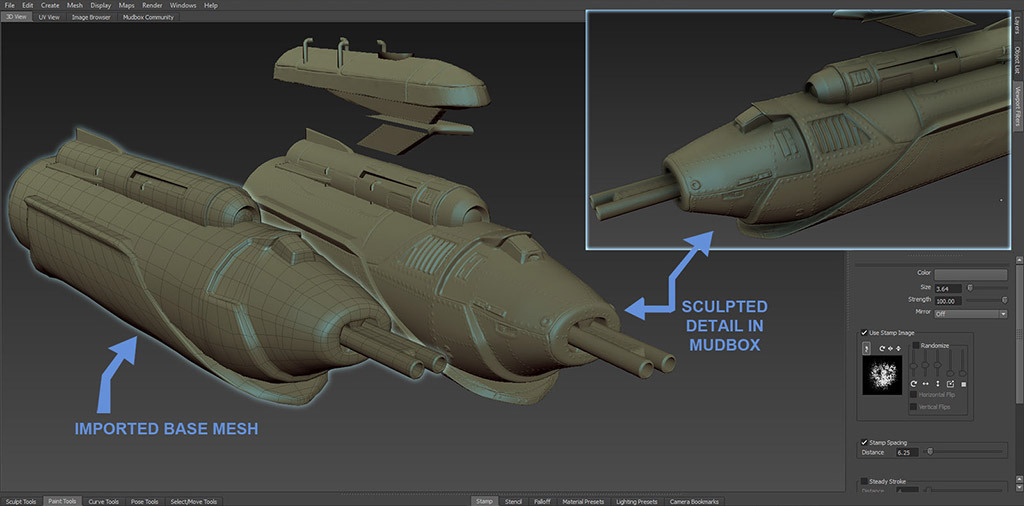Click the properties panel vertical scrollbar thumb
The image size is (1024, 506).
tap(1019, 334)
